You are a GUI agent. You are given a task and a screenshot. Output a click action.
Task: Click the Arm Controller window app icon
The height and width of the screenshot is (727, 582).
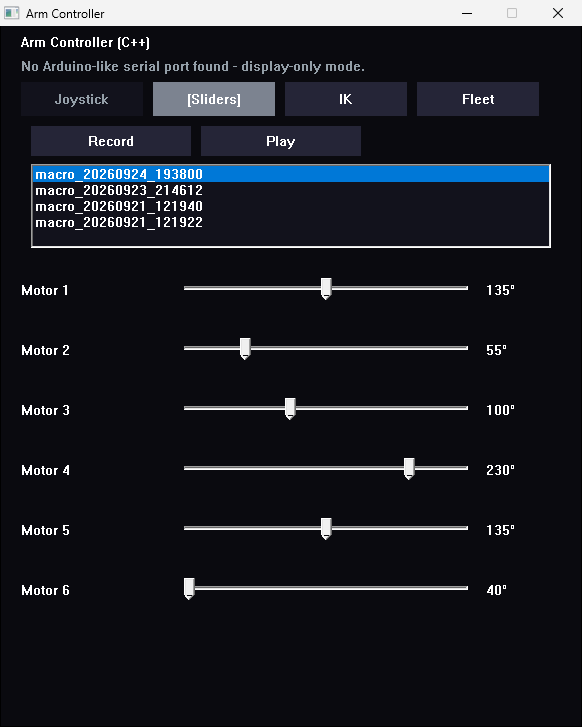12,13
